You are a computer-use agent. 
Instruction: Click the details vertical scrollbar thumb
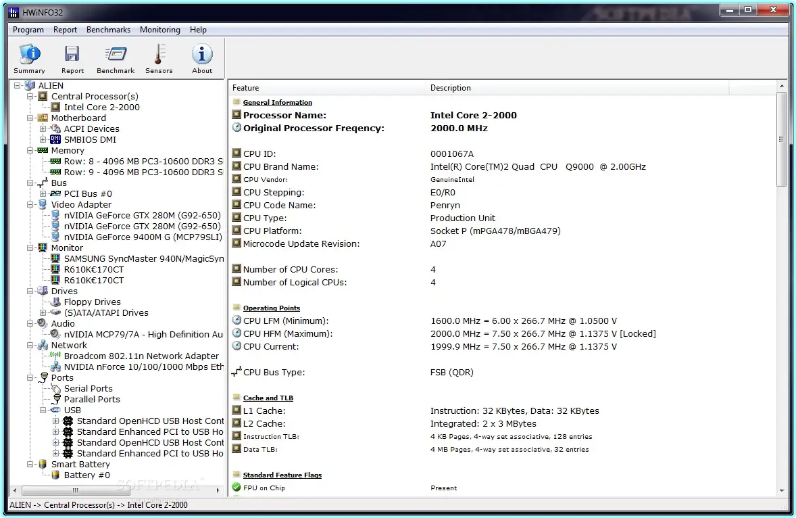click(781, 140)
